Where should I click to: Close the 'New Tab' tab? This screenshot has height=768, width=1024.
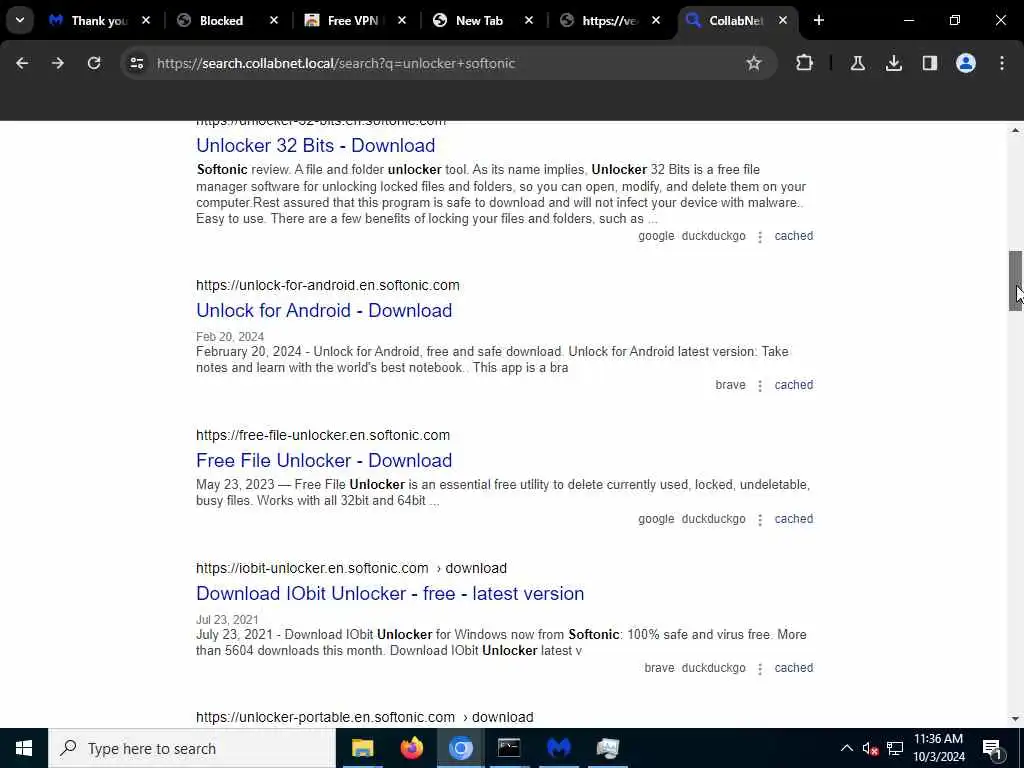tap(529, 20)
